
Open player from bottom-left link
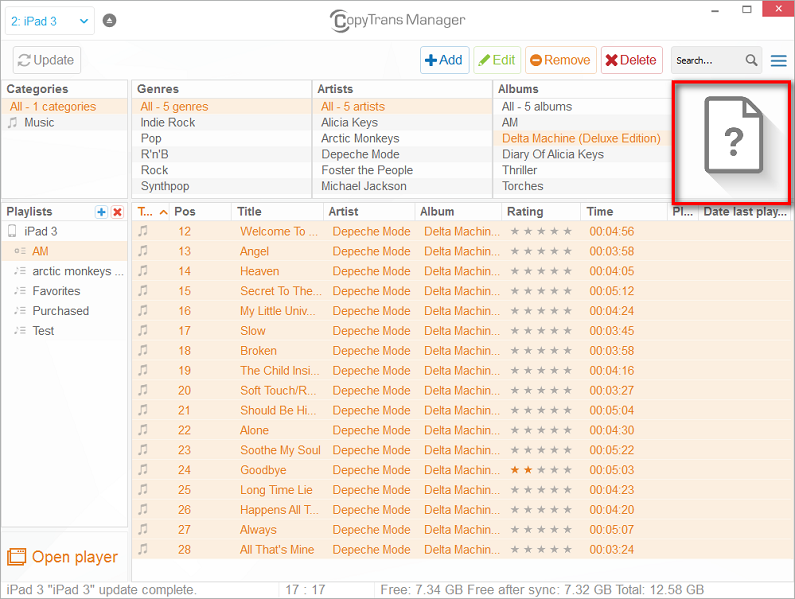(63, 557)
